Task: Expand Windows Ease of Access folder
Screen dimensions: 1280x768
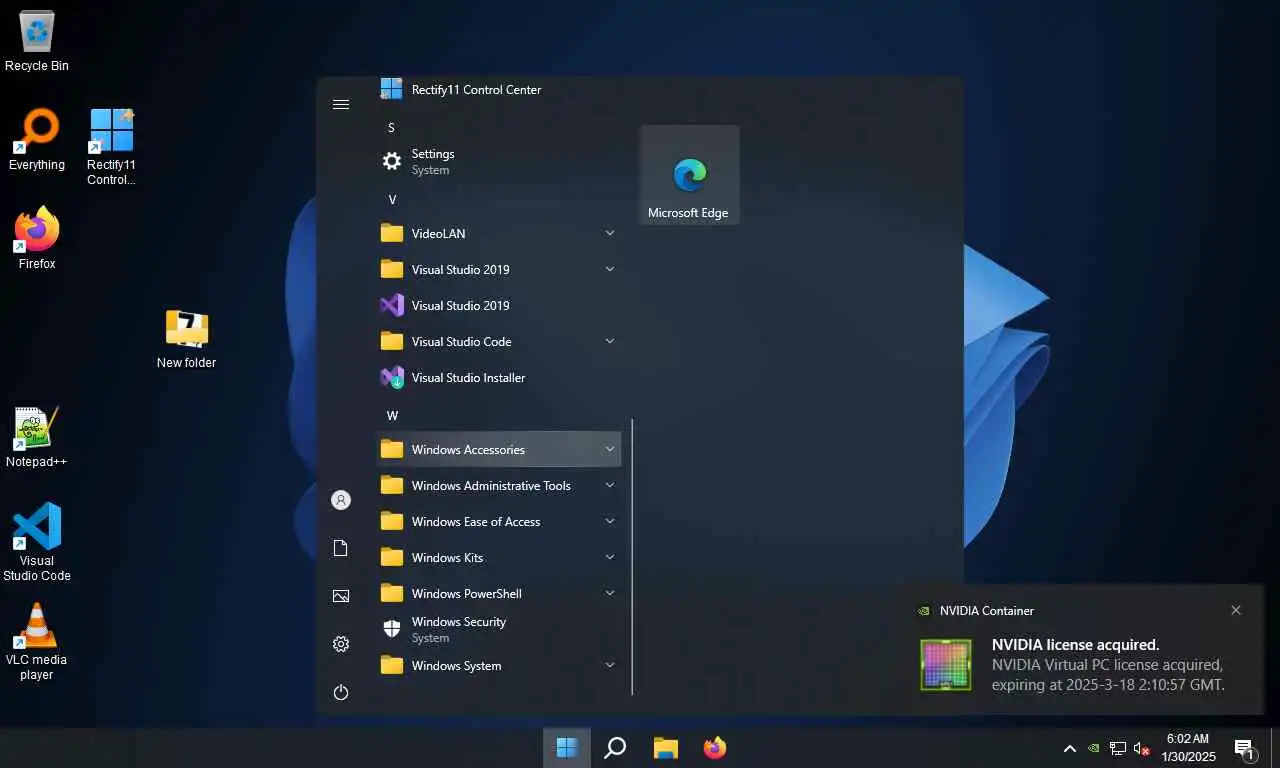Action: (x=498, y=521)
